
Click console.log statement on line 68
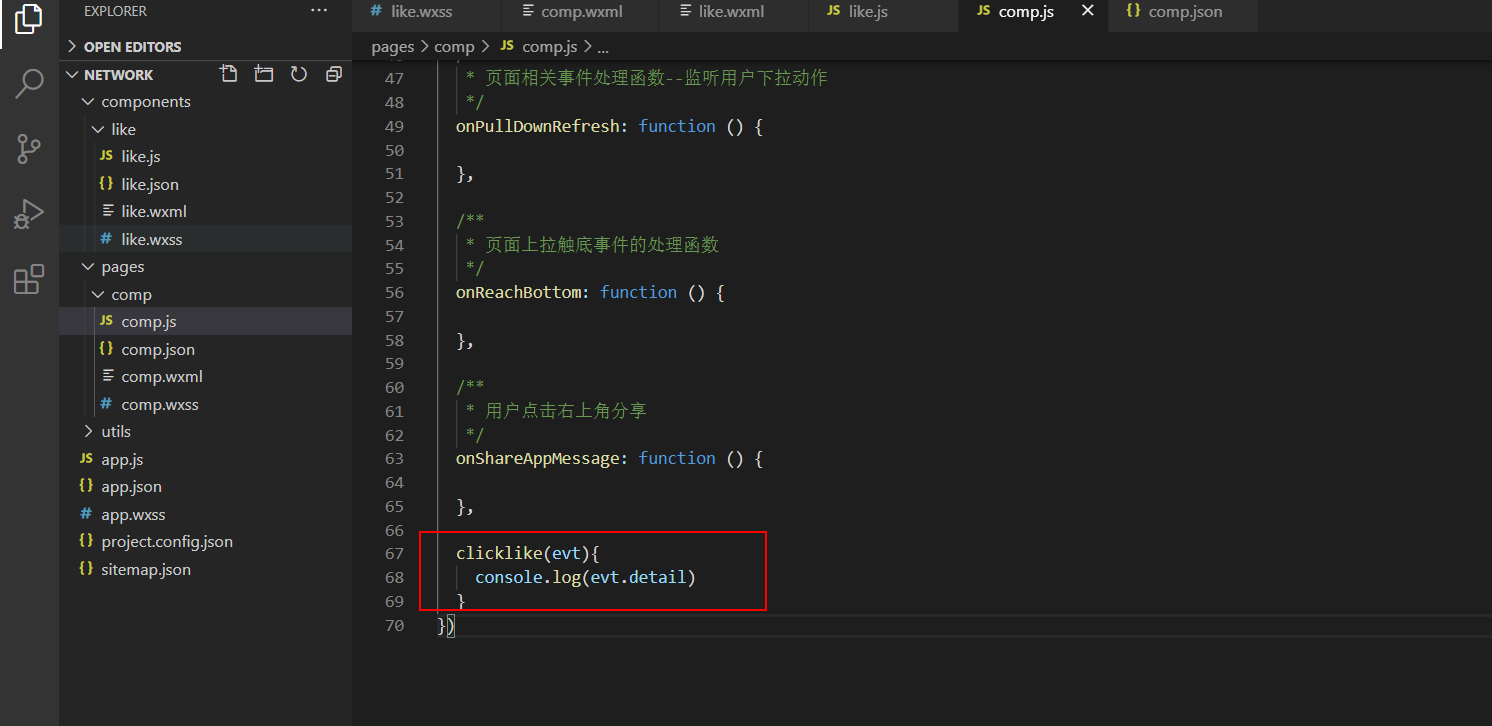tap(585, 577)
